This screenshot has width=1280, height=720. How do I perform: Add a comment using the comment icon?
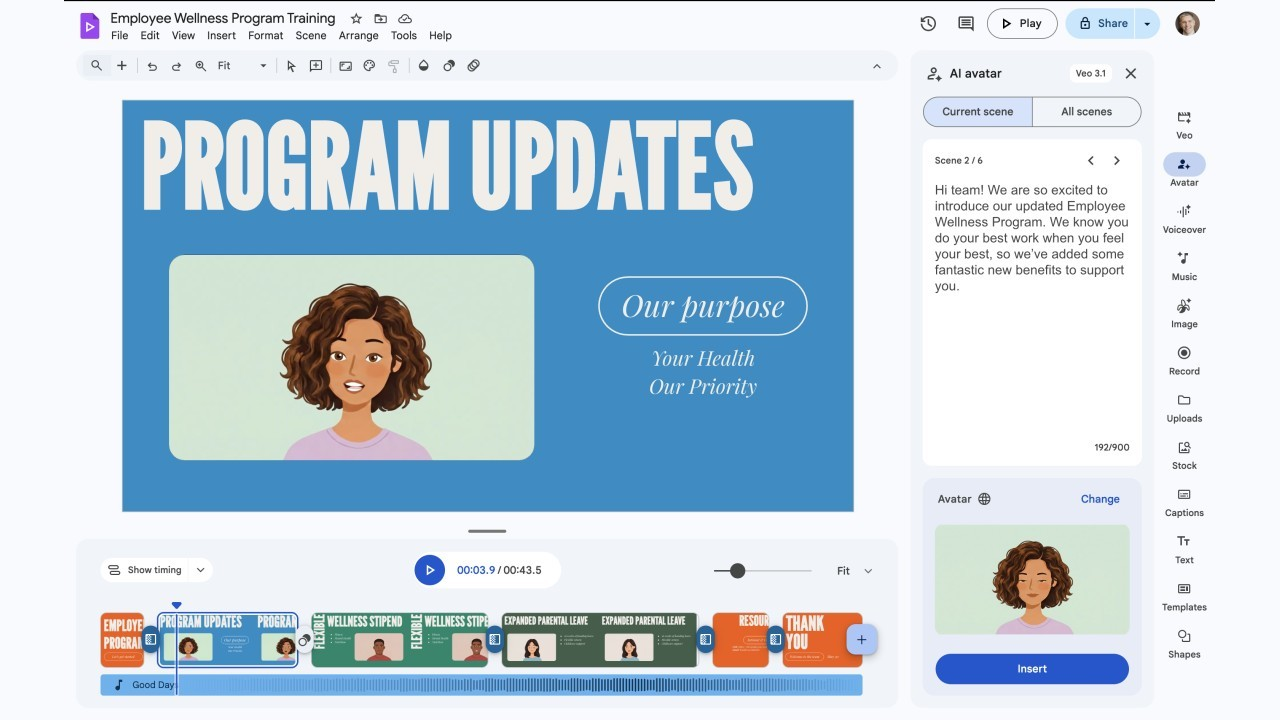pyautogui.click(x=965, y=23)
